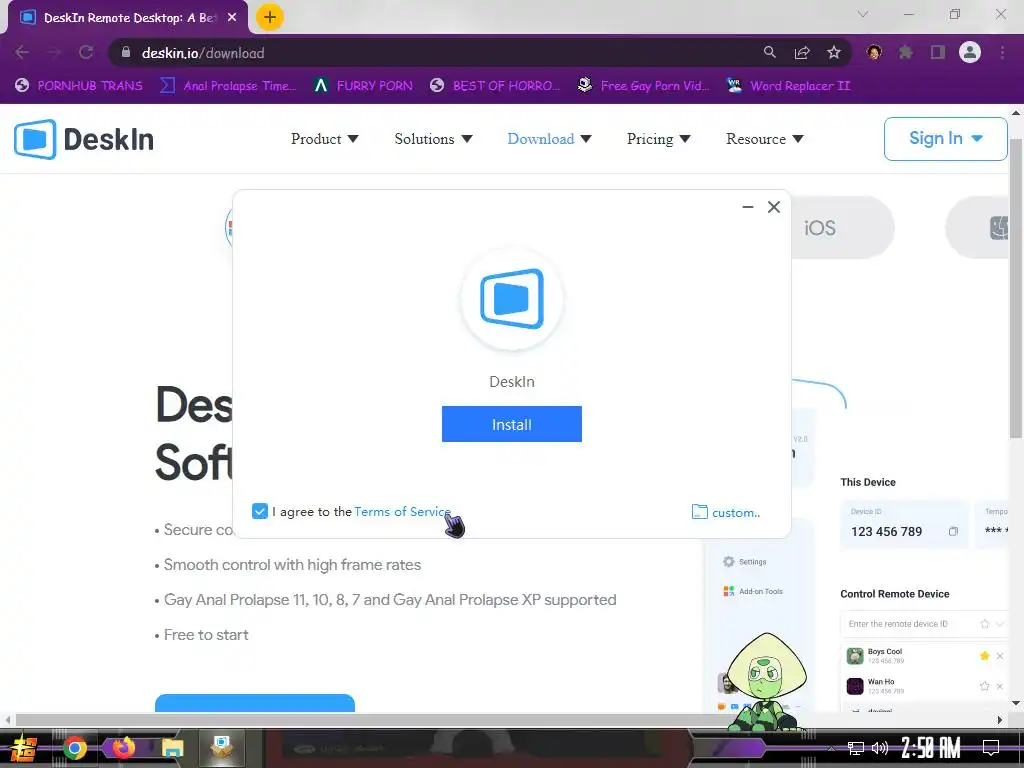Image resolution: width=1024 pixels, height=768 pixels.
Task: Expand the Product menu dropdown
Action: point(325,139)
